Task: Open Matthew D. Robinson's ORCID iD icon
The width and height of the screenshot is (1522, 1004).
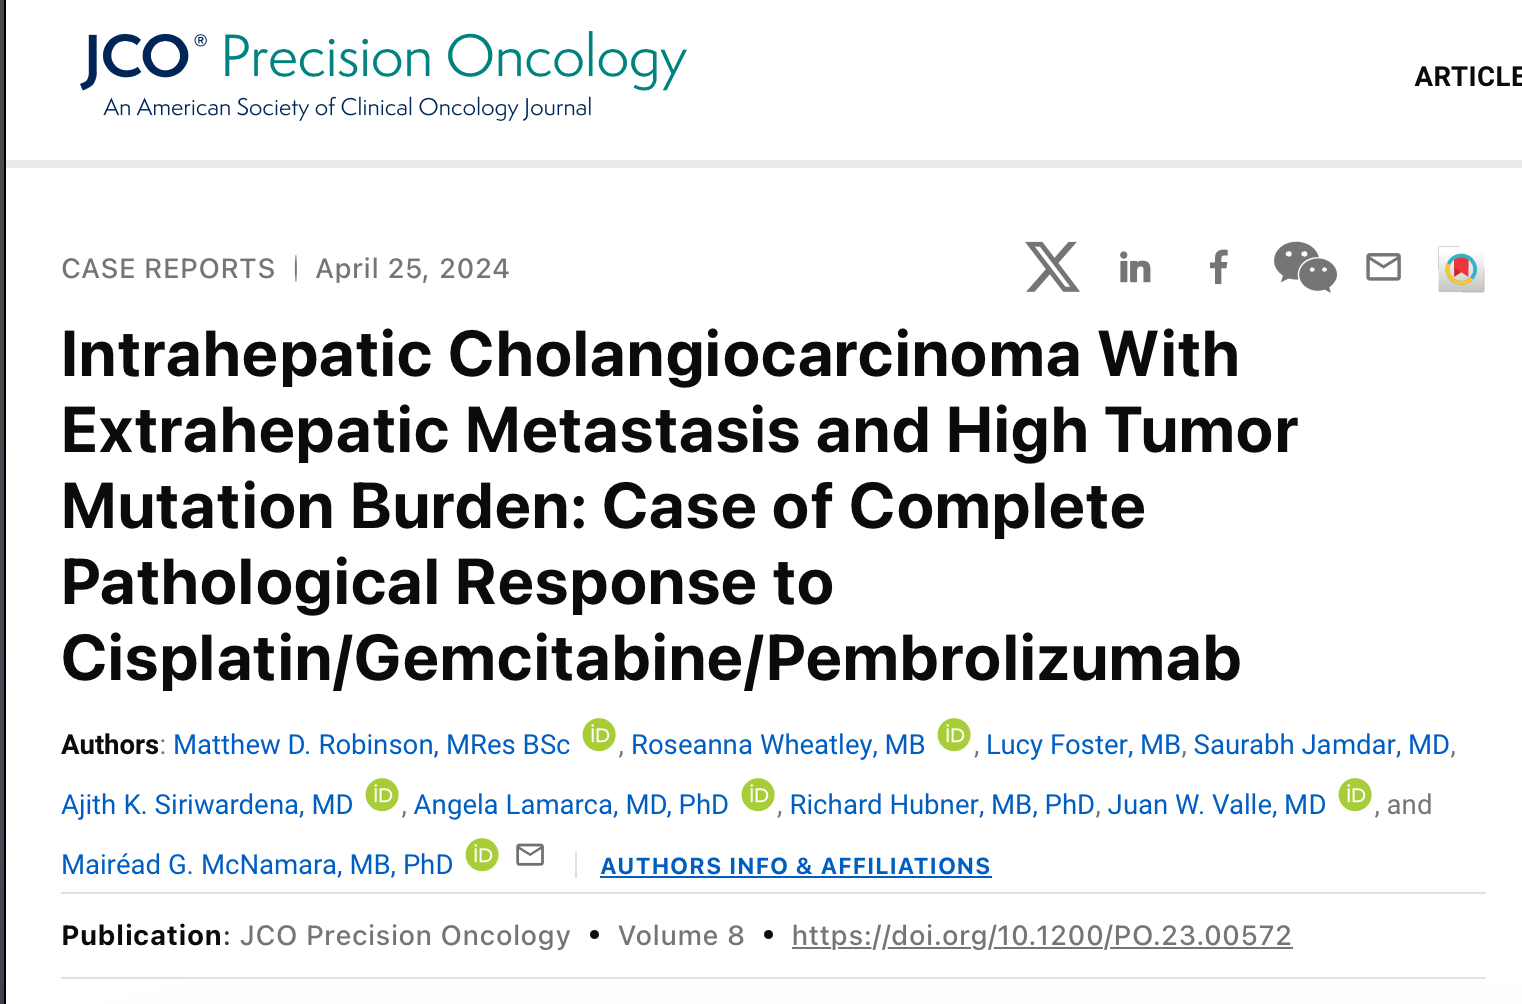Action: click(x=599, y=735)
